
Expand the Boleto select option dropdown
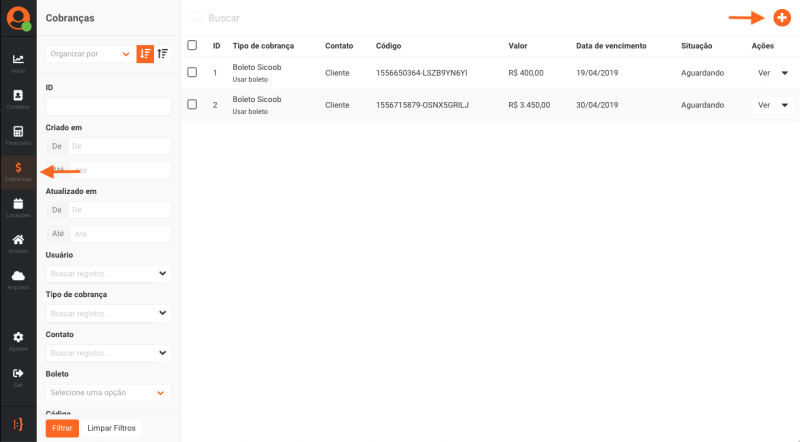[108, 393]
